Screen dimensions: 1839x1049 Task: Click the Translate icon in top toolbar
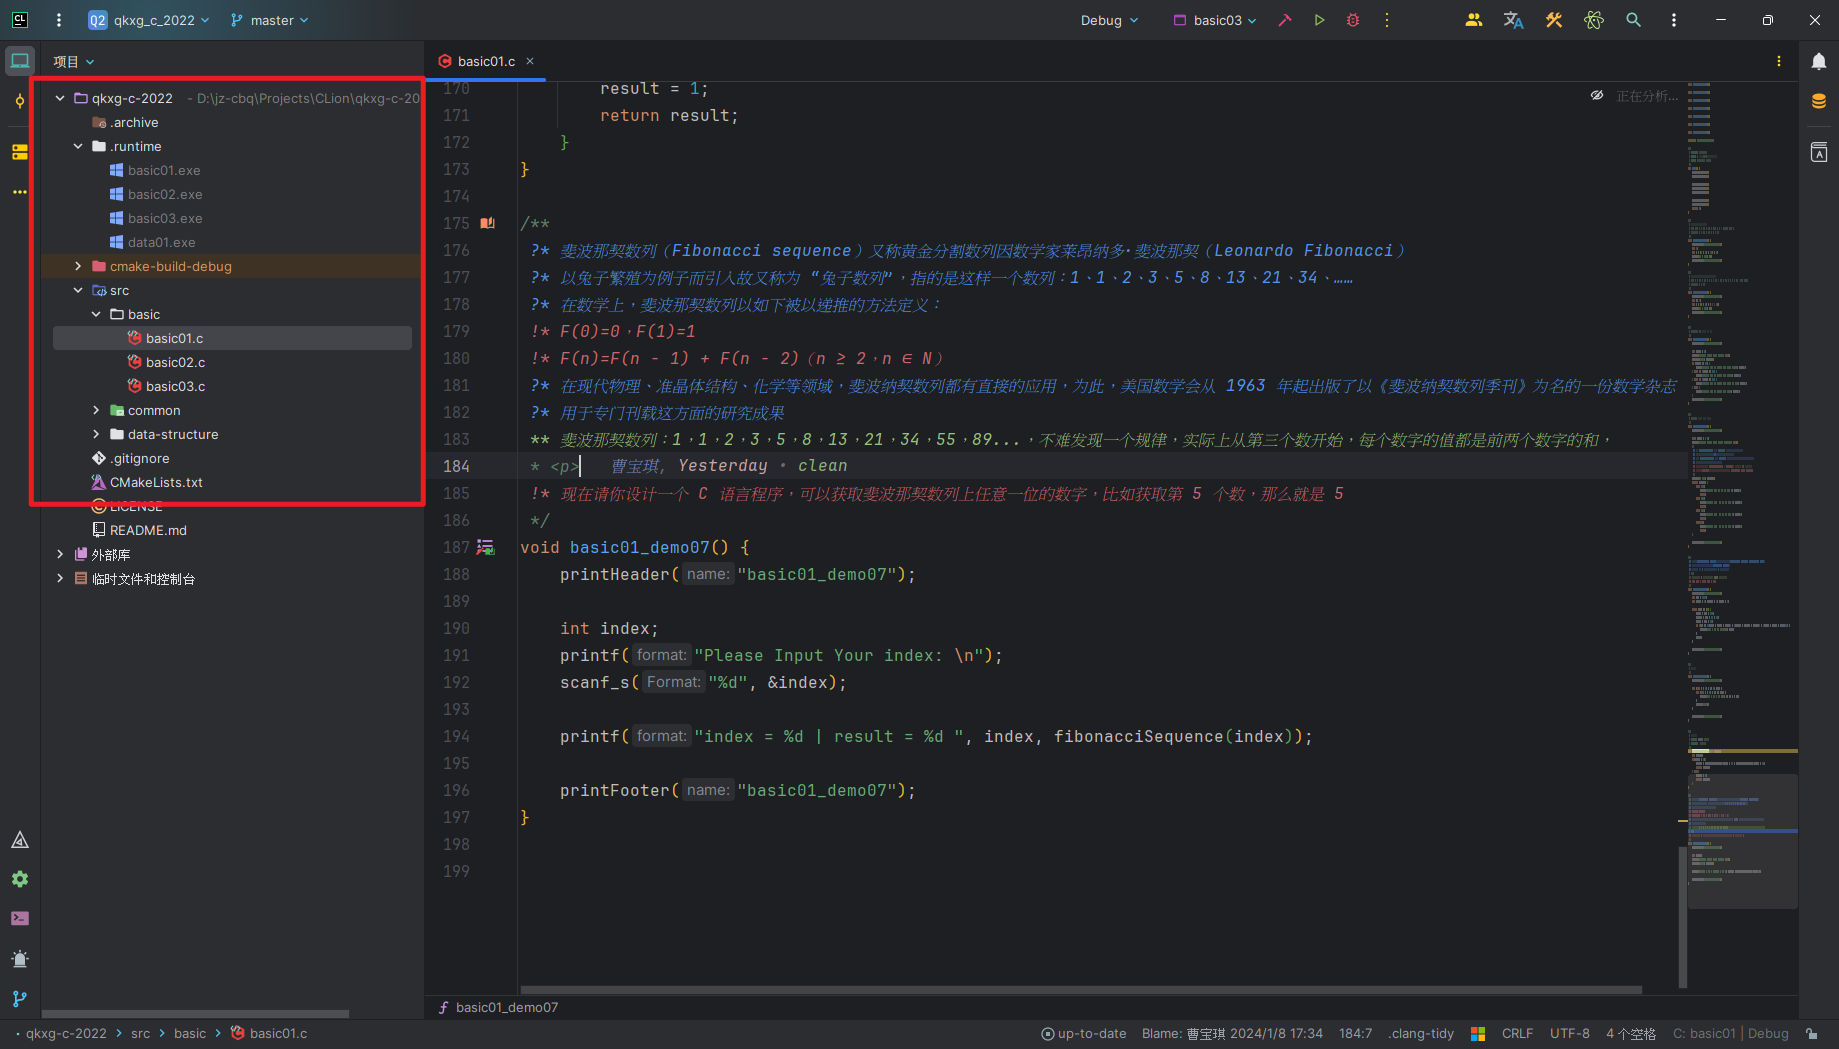pyautogui.click(x=1514, y=20)
